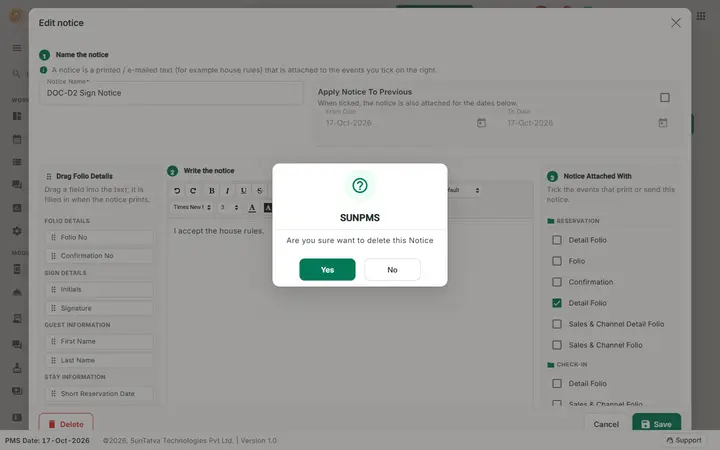Screen dimensions: 720x450
Task: Tick Reservation Sales & Channel Folio checkbox
Action: [557, 345]
